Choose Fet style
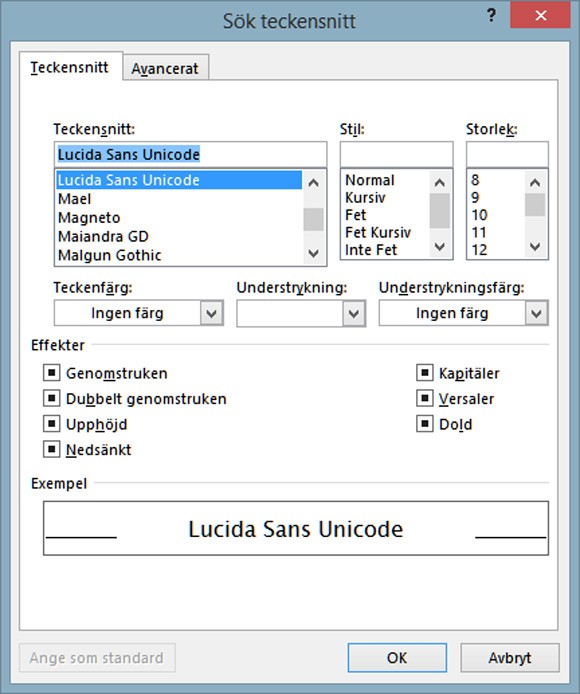This screenshot has height=694, width=580. pos(385,215)
